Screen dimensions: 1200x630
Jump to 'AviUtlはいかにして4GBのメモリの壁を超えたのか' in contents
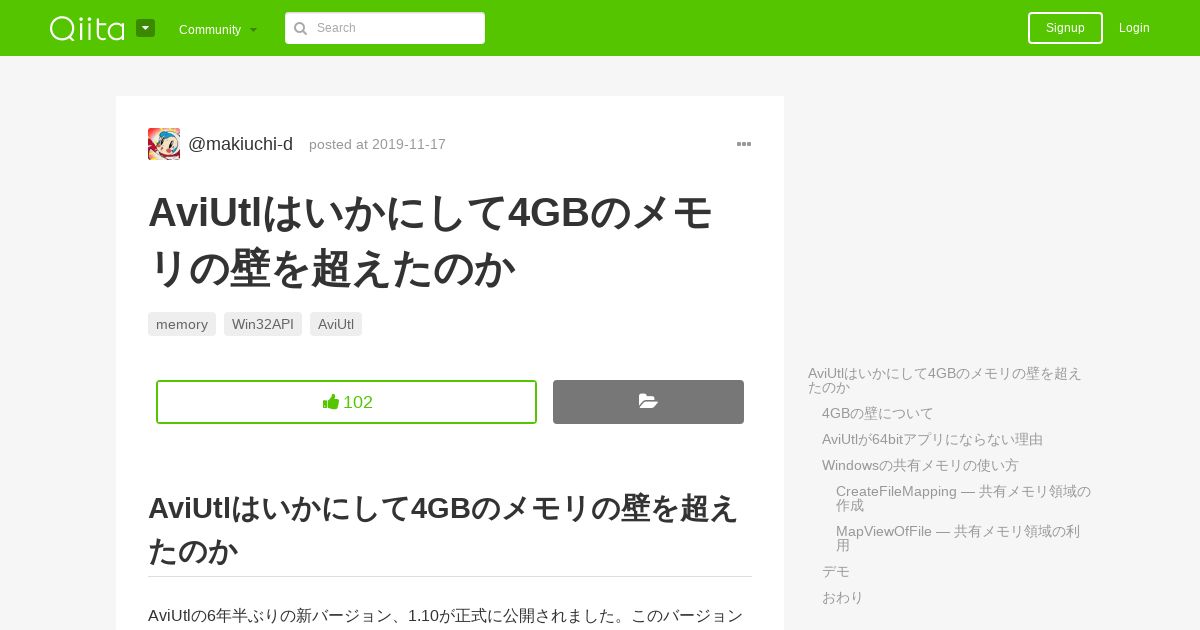(x=945, y=380)
